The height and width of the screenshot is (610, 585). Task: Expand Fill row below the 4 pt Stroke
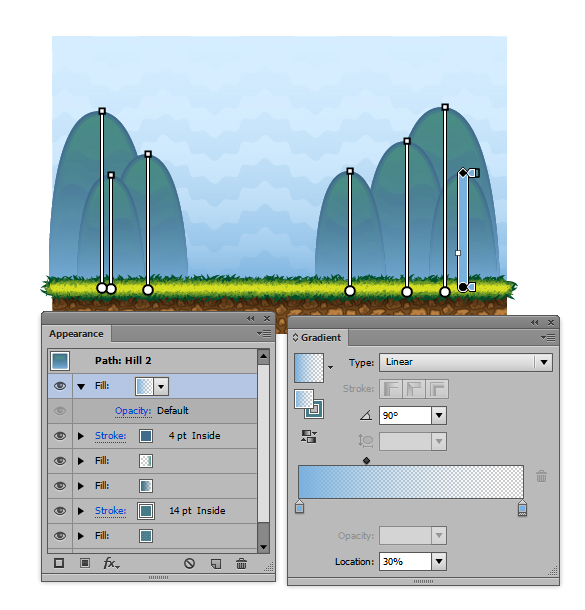pyautogui.click(x=81, y=461)
